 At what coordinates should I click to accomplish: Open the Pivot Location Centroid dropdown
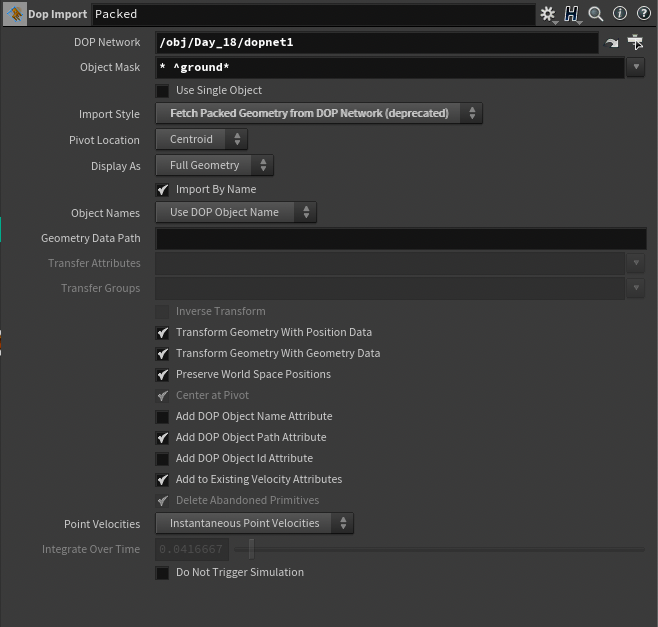click(x=201, y=139)
